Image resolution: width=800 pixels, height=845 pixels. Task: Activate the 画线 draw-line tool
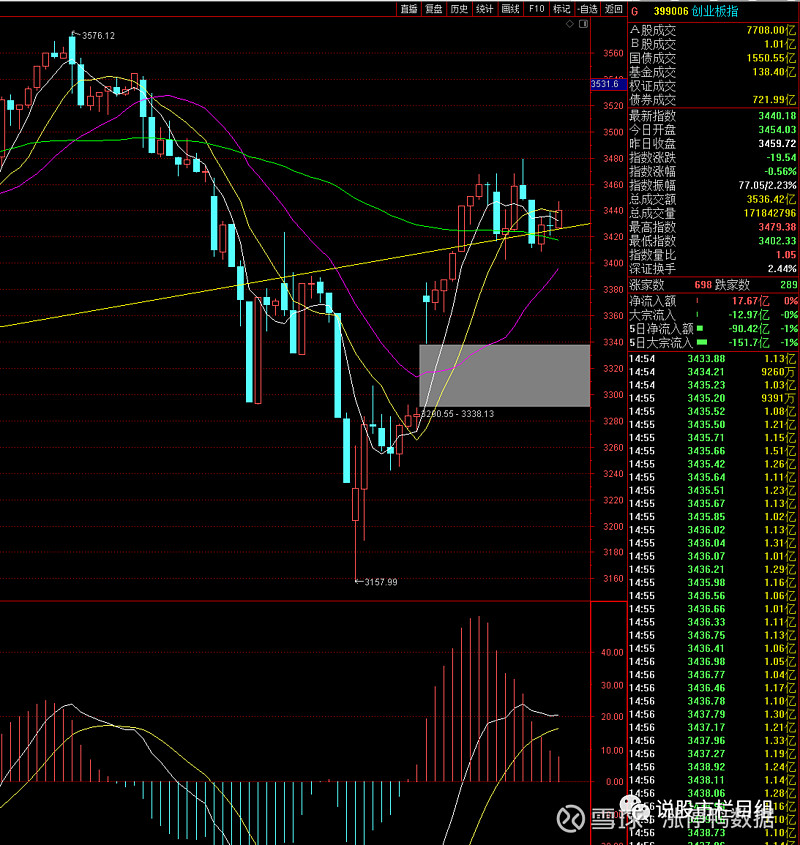(511, 9)
